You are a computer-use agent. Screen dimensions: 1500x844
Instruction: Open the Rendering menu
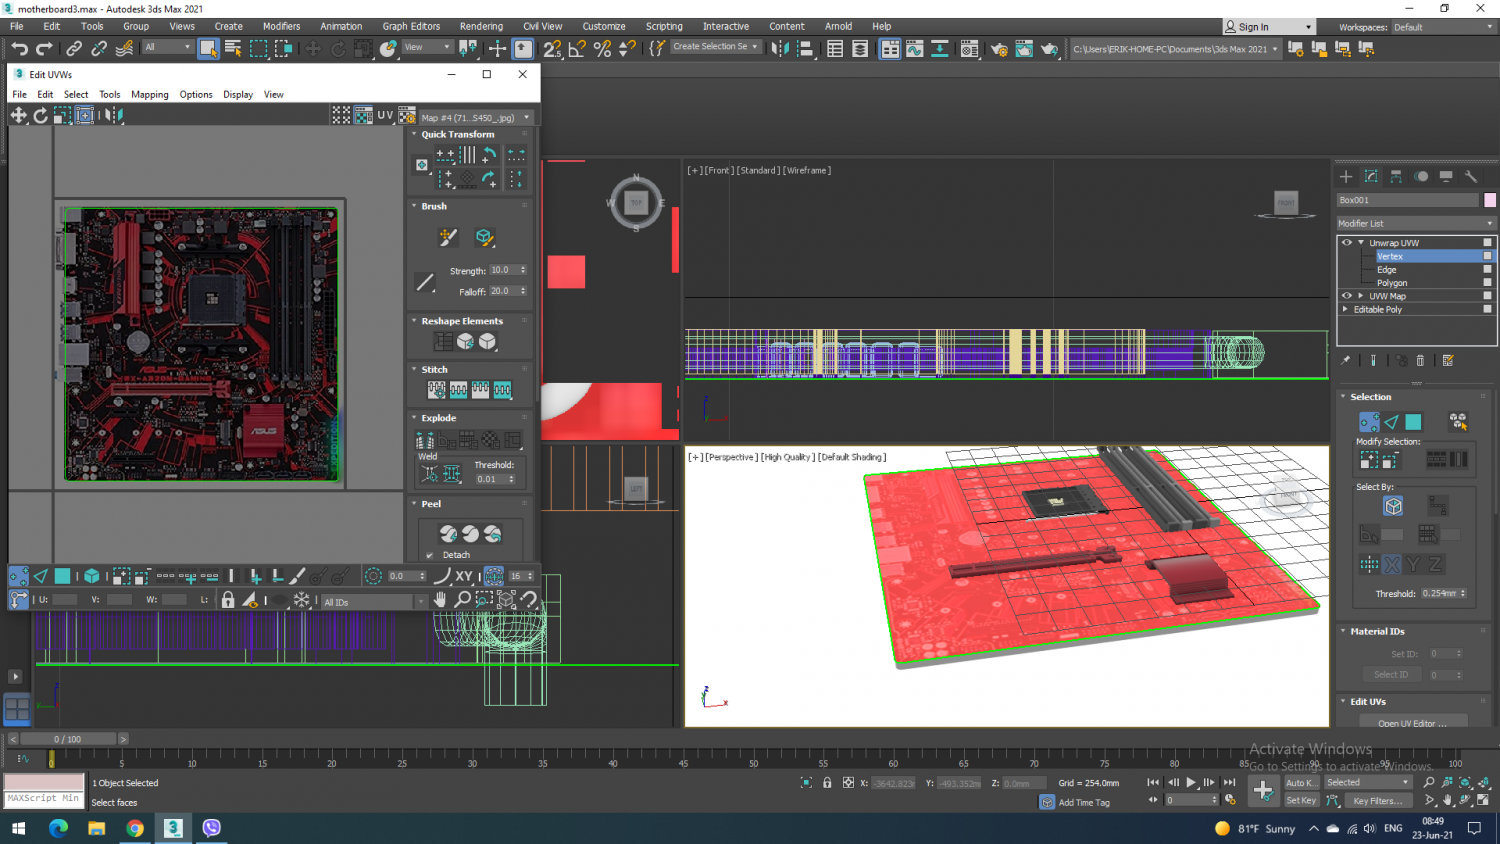pos(481,27)
